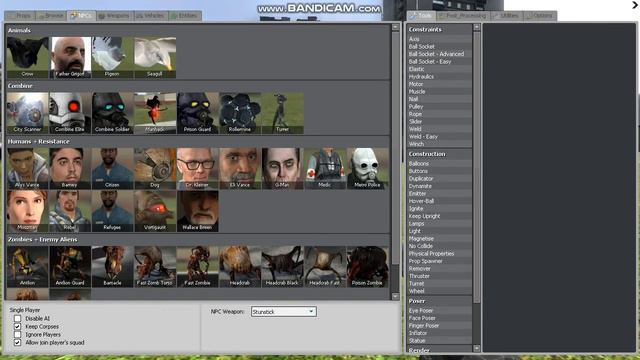
Task: Spawn the Seagull NPC
Action: pos(155,57)
